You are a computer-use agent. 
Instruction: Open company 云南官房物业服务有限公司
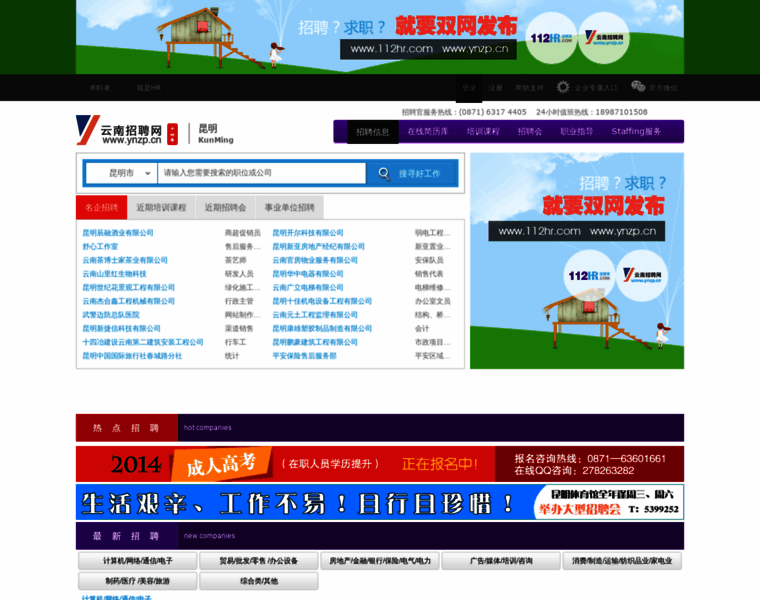pos(315,260)
